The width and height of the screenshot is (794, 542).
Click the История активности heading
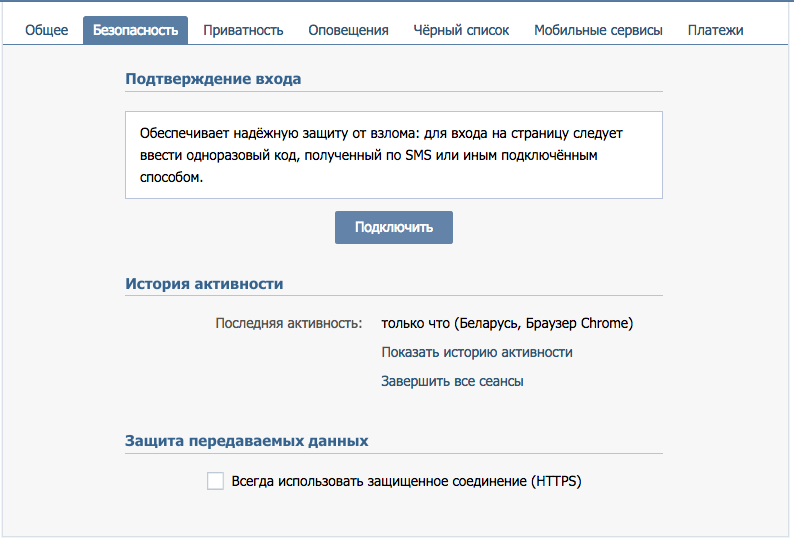[204, 283]
